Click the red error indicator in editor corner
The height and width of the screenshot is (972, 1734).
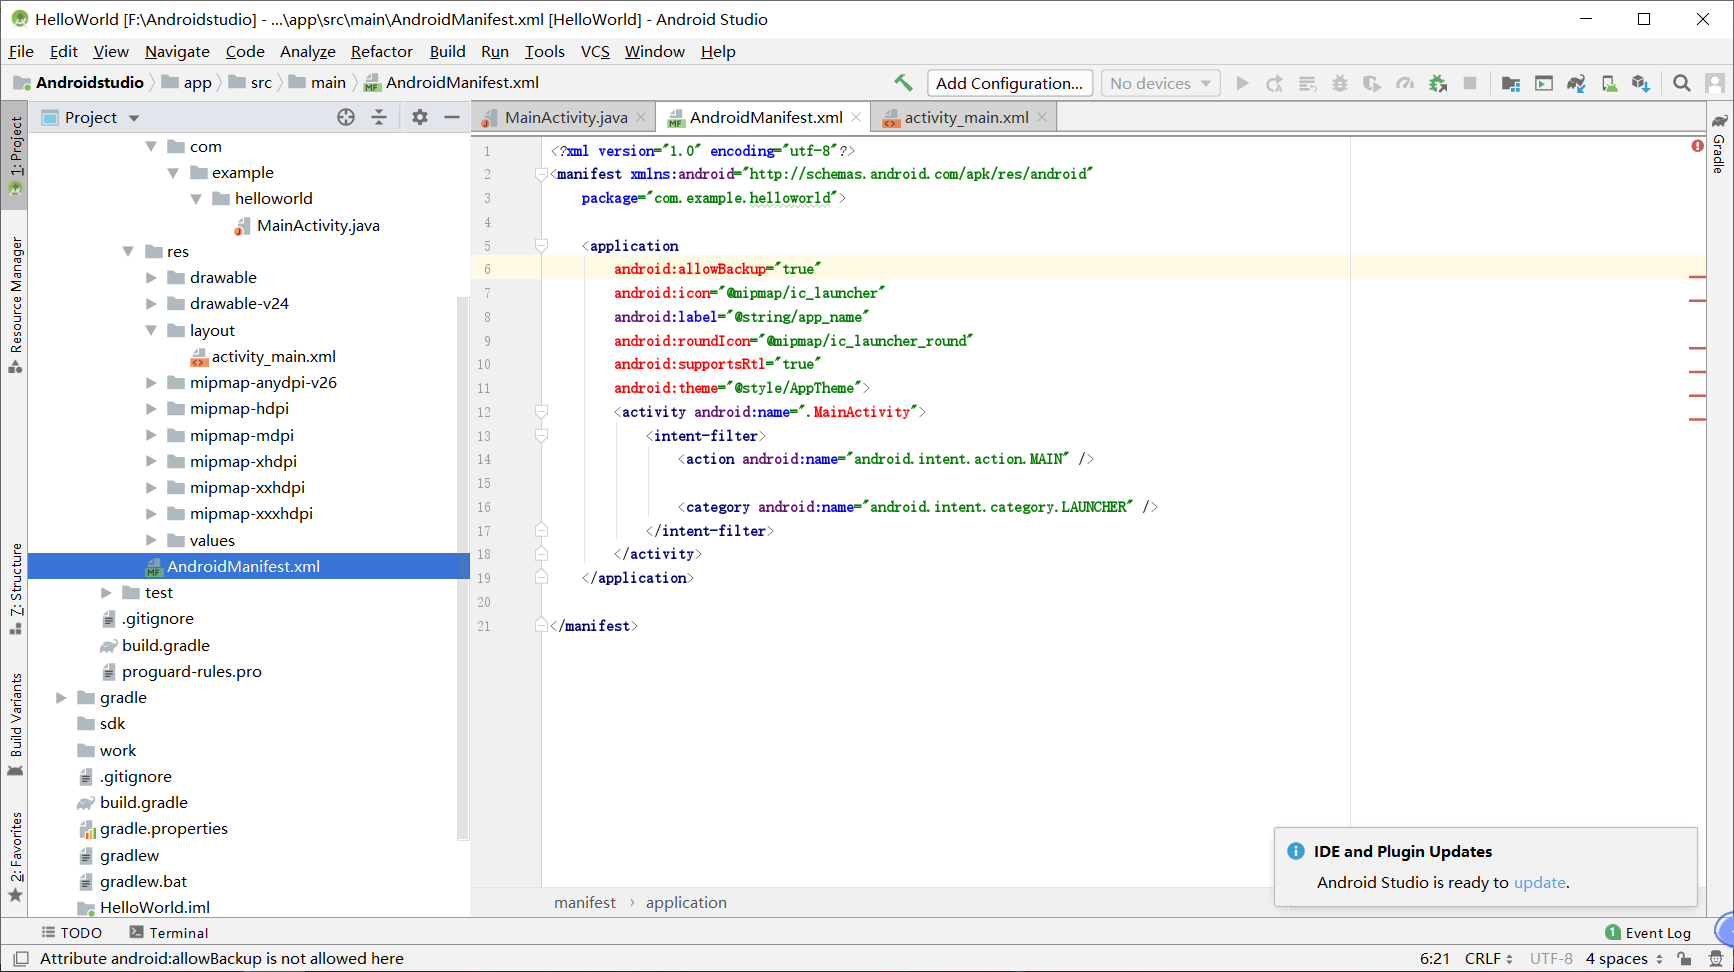1697,146
